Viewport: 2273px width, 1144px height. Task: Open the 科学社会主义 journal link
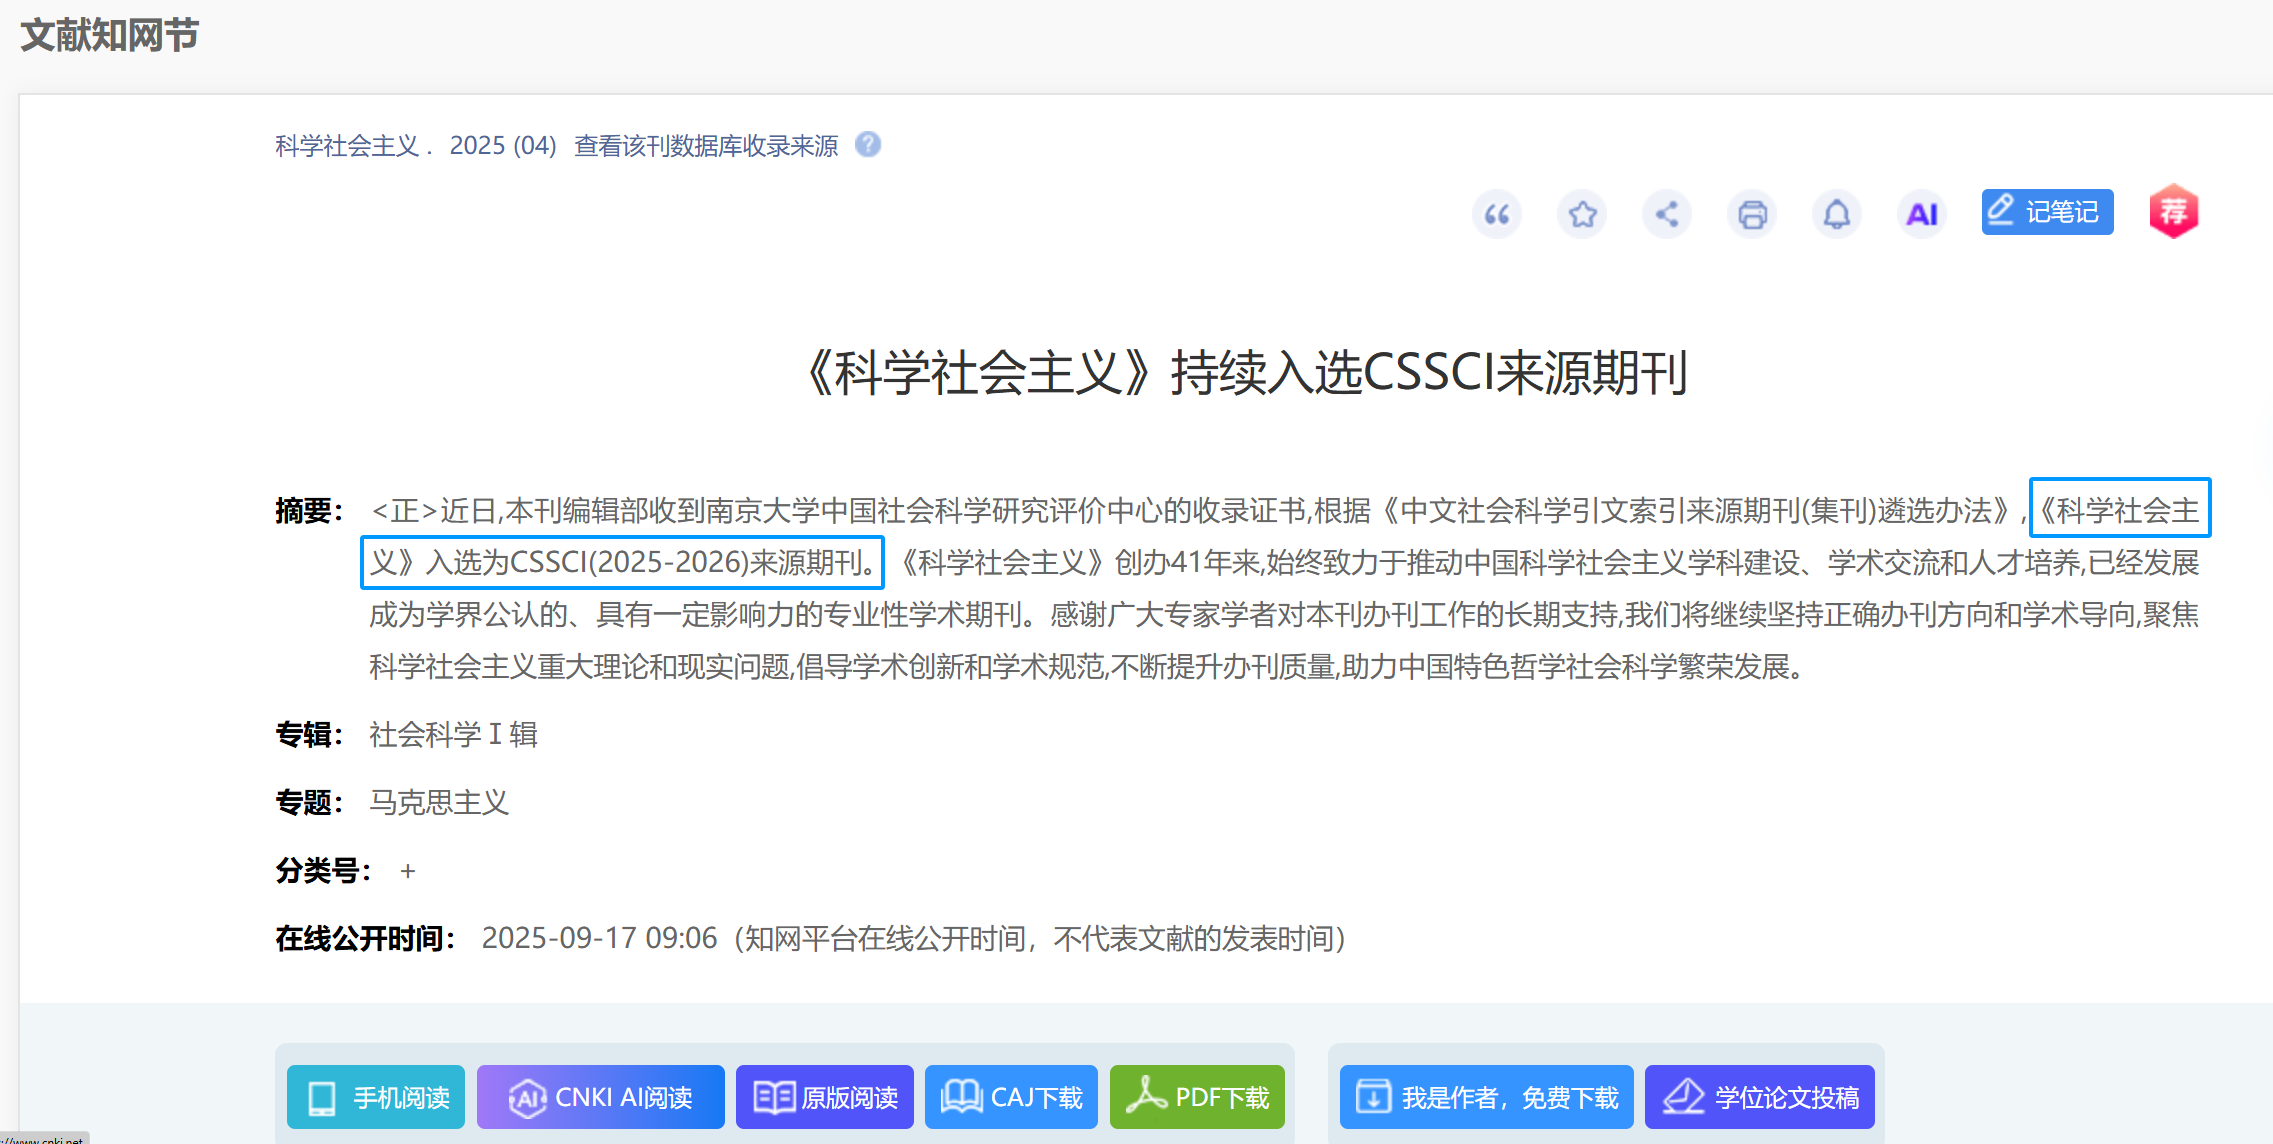coord(347,146)
